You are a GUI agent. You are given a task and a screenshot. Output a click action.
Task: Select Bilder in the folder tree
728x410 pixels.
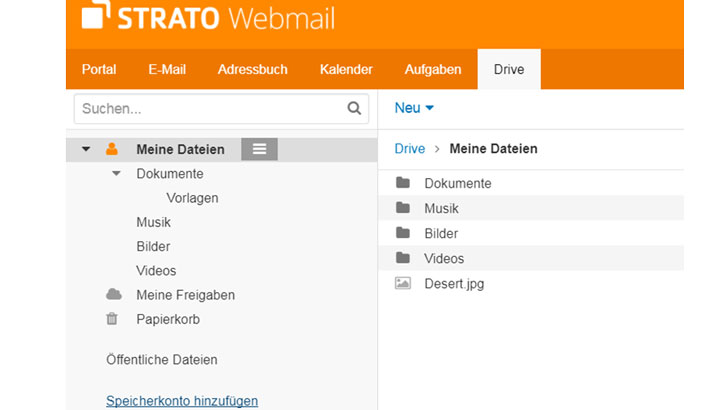pyautogui.click(x=153, y=246)
